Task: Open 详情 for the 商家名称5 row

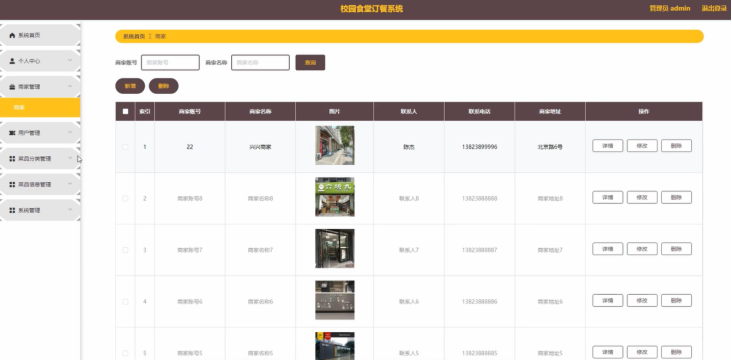Action: tap(608, 352)
